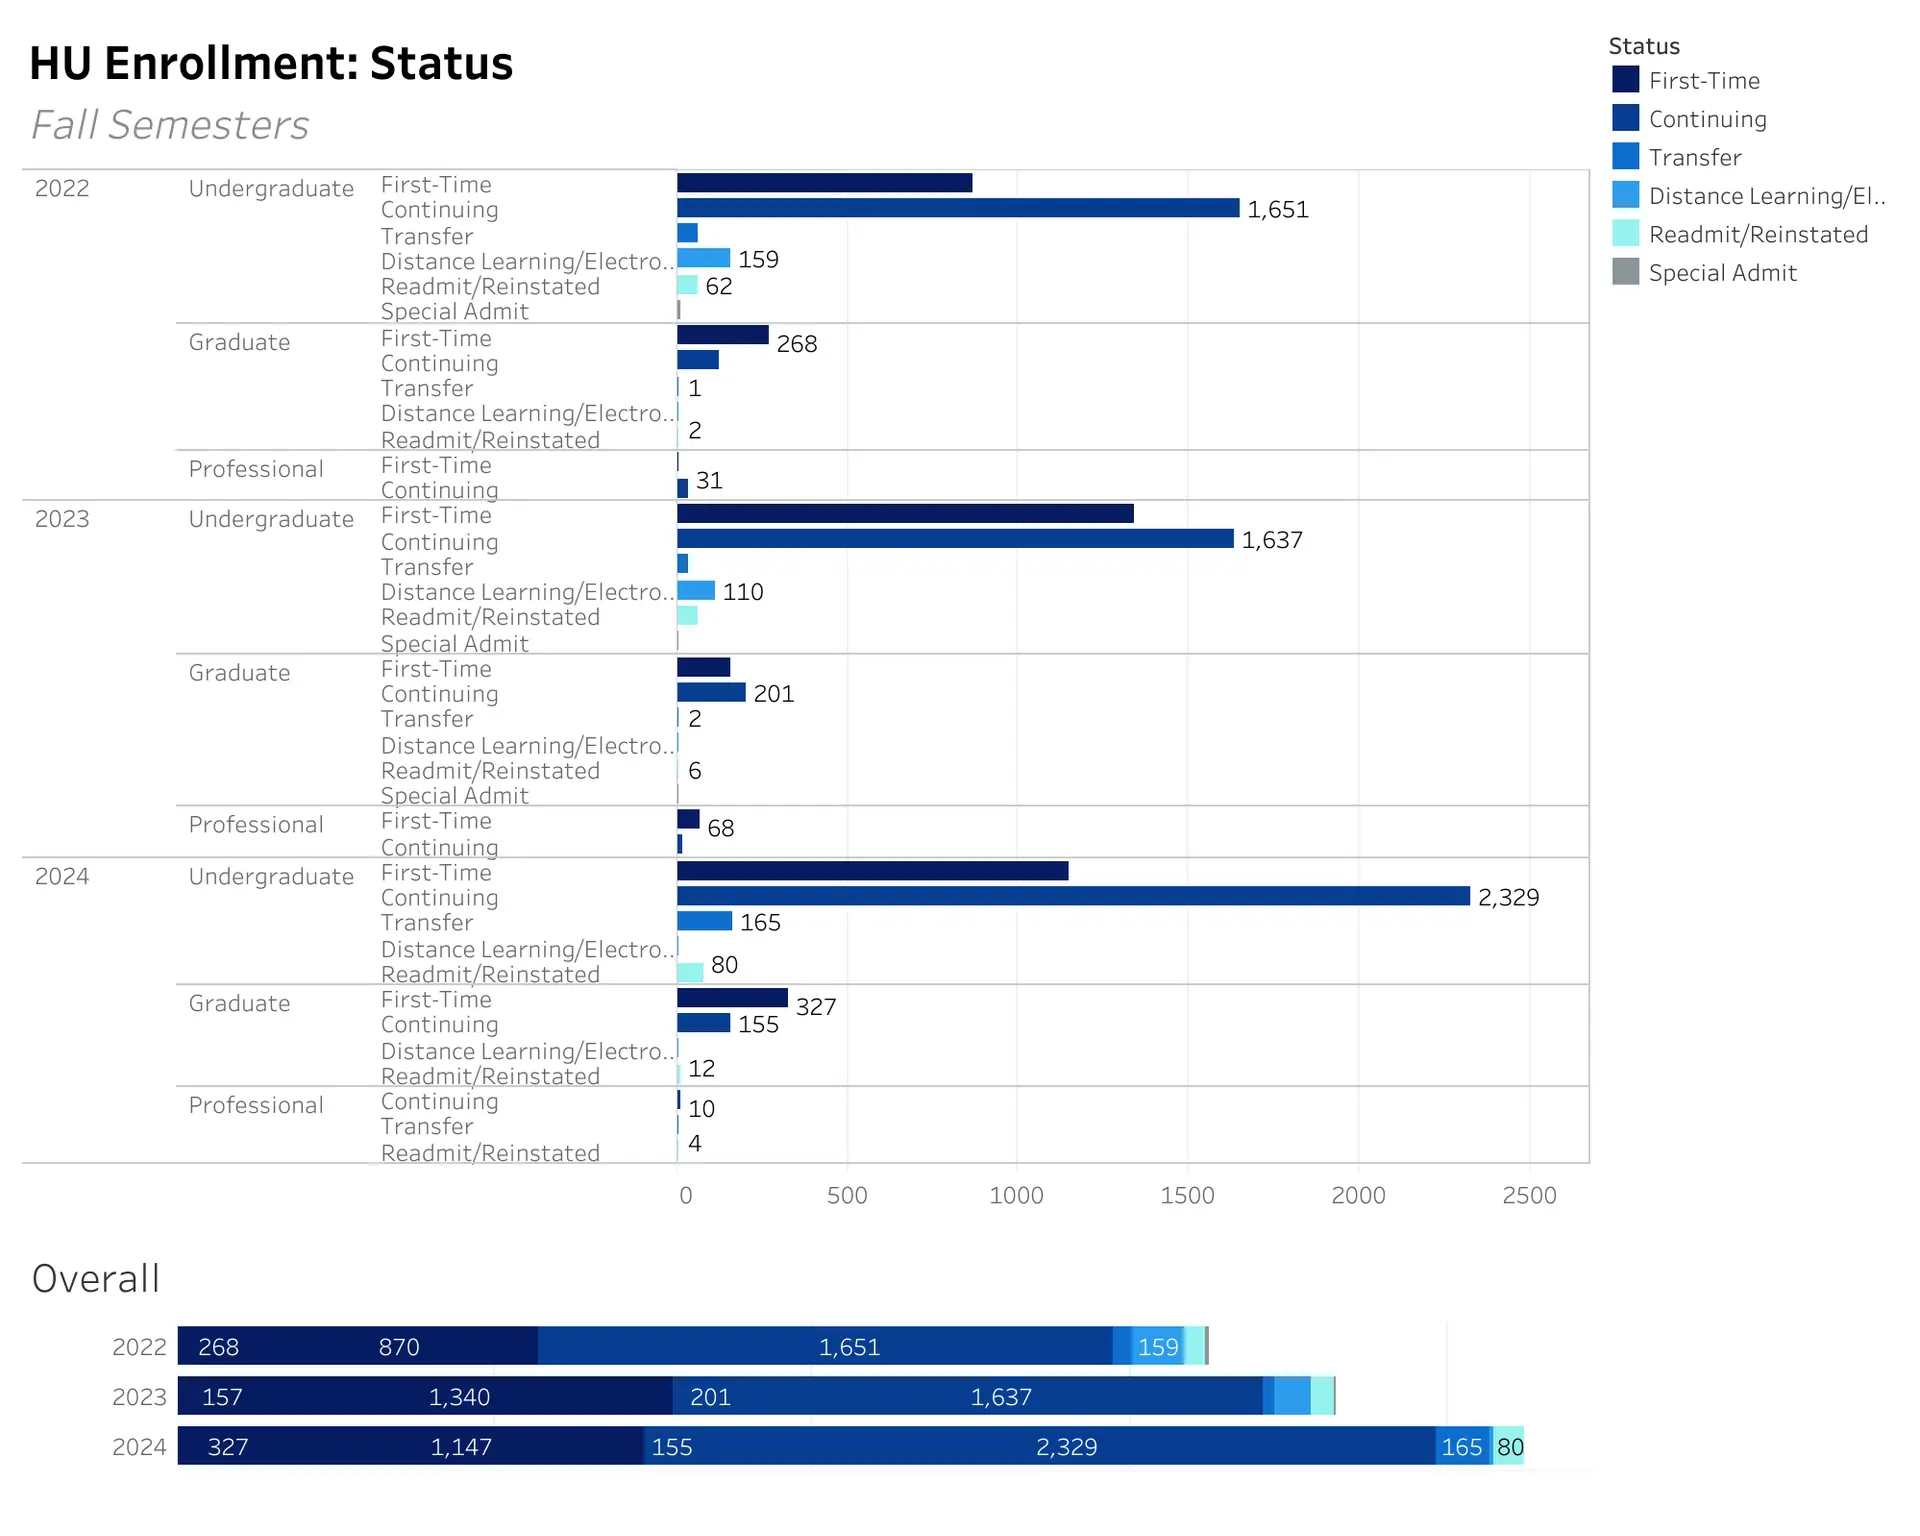Click the 2024 Graduate First-Time bar labeled 327
This screenshot has height=1536, width=1920.
point(731,998)
